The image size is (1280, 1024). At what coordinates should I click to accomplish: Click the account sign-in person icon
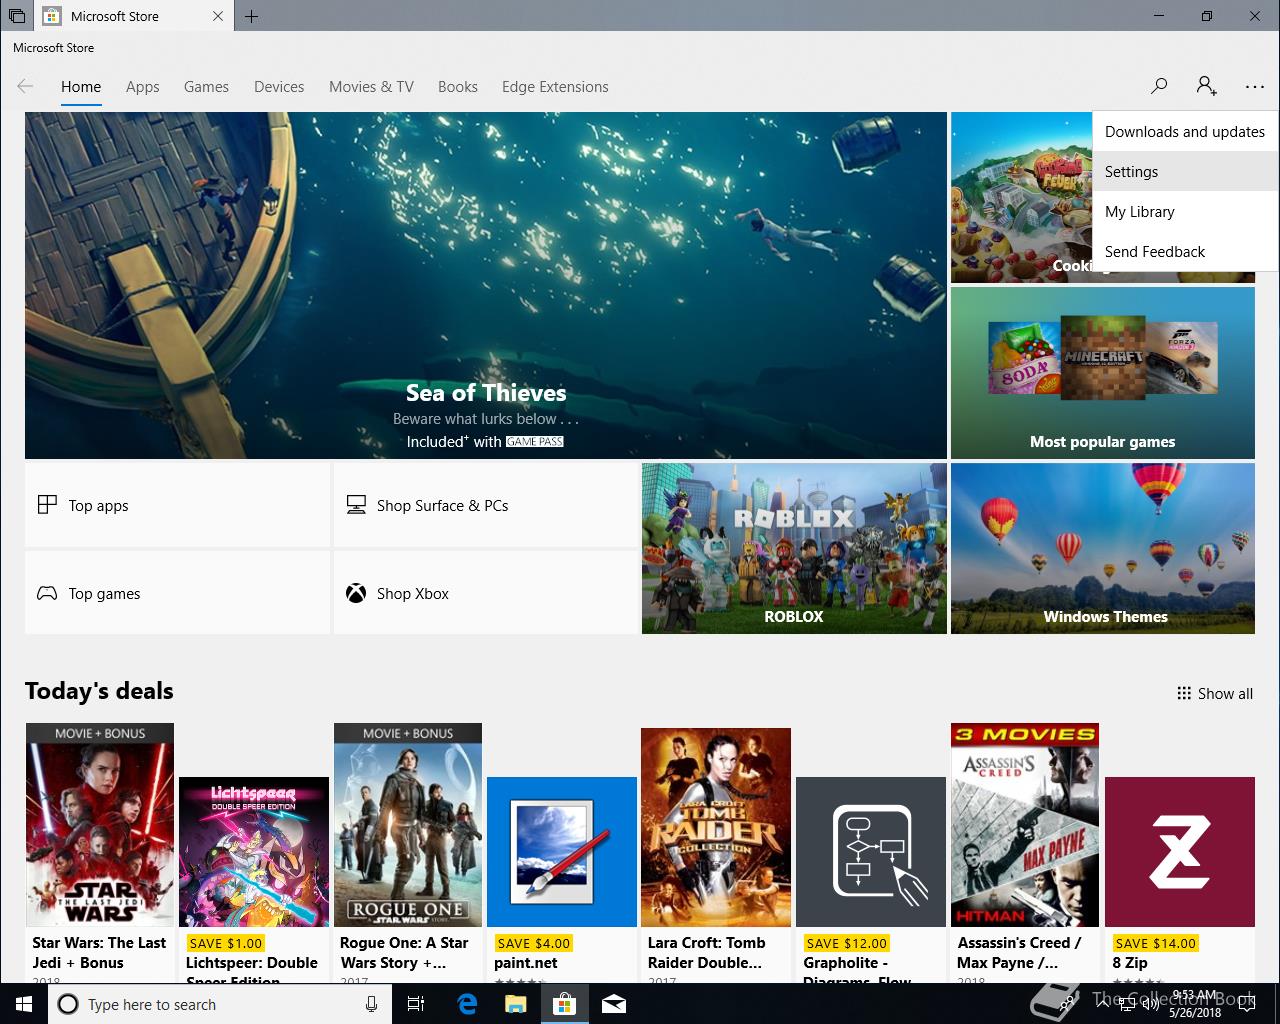(x=1207, y=86)
